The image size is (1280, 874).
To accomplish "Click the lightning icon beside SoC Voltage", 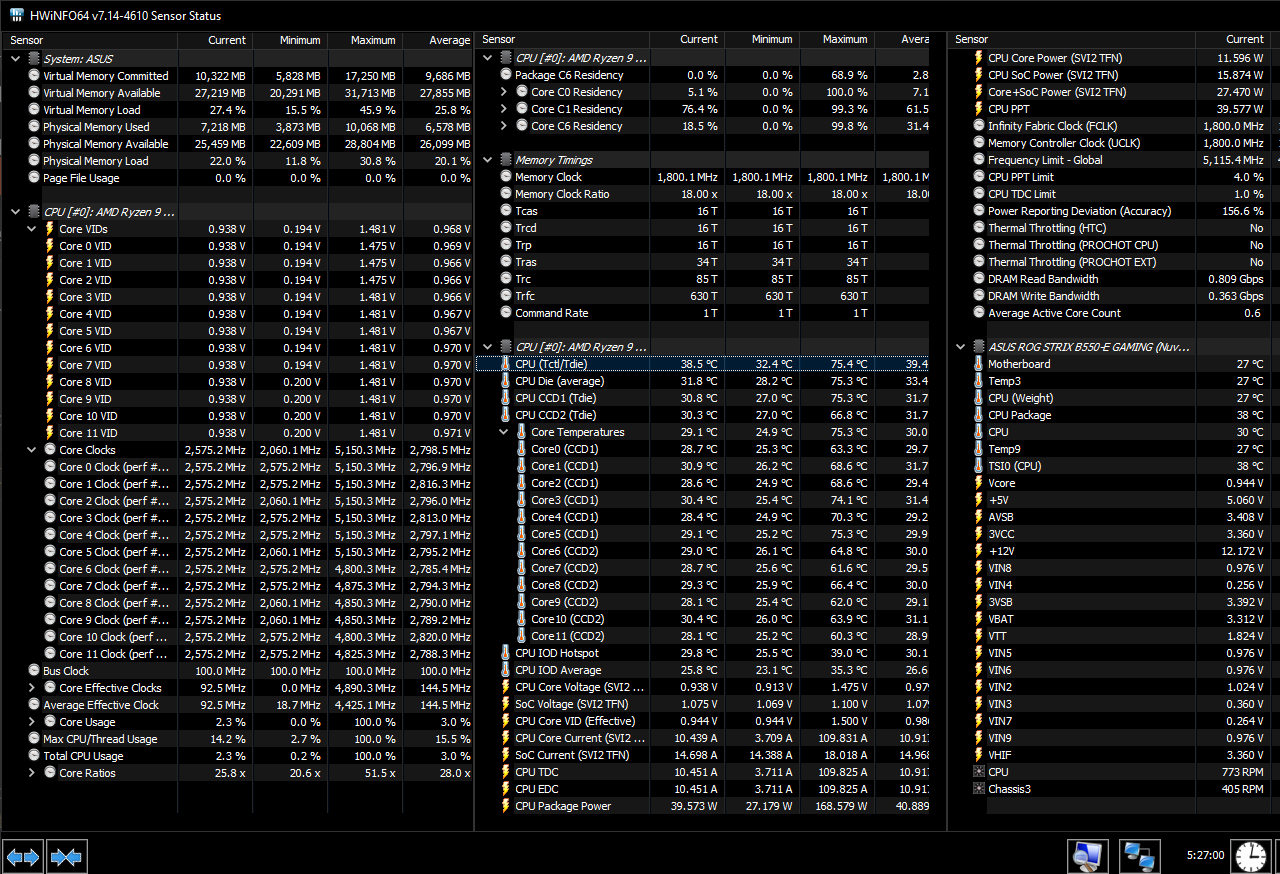I will [505, 704].
